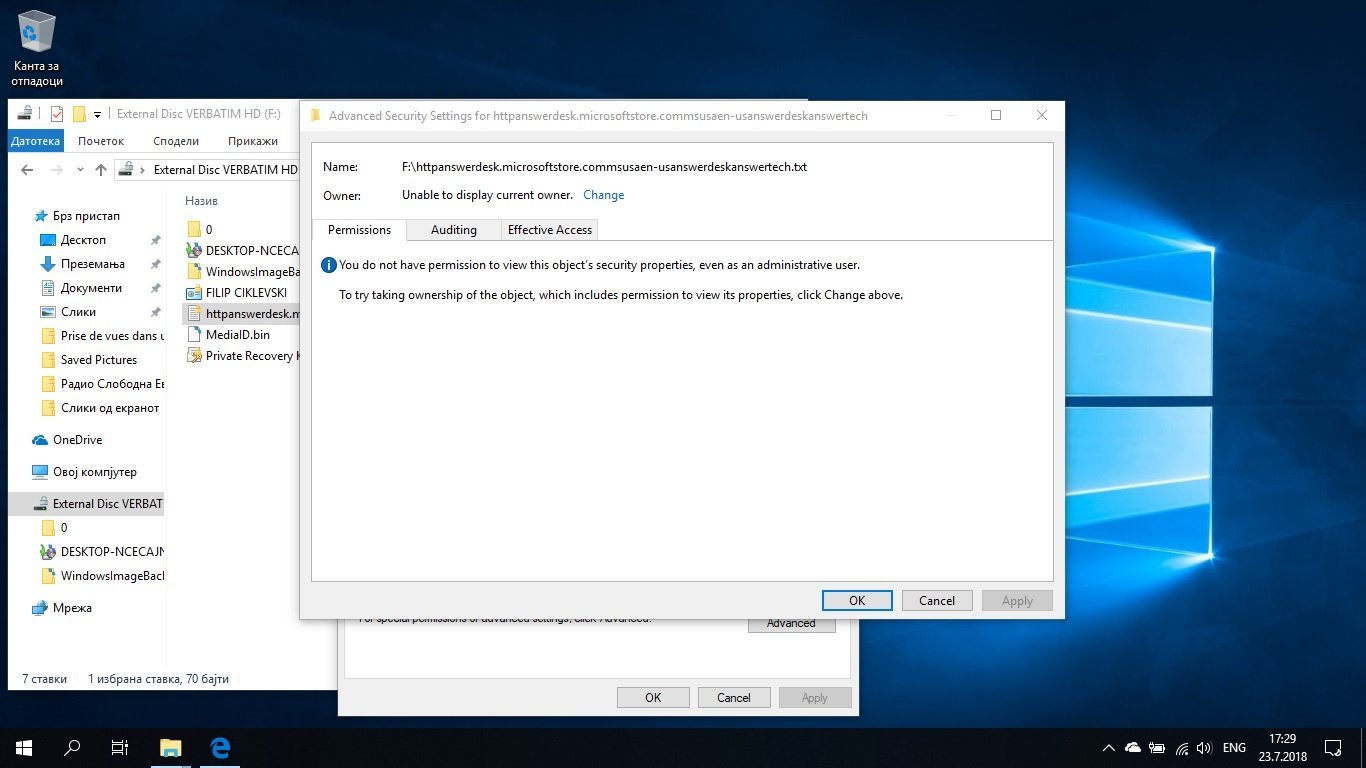The width and height of the screenshot is (1366, 768).
Task: Open the Saved Pictures folder shortcut
Action: pyautogui.click(x=89, y=360)
